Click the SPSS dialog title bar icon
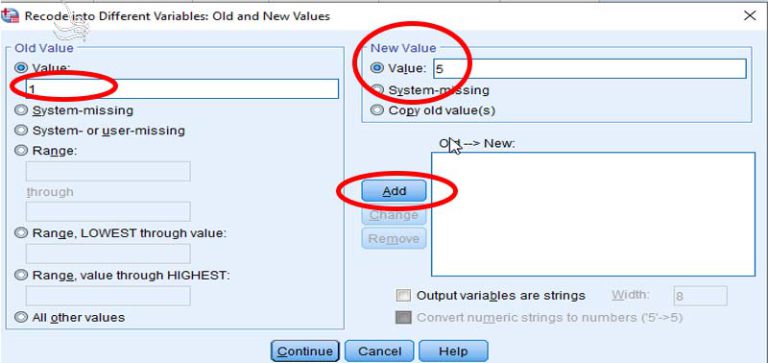Image resolution: width=768 pixels, height=363 pixels. [x=10, y=15]
